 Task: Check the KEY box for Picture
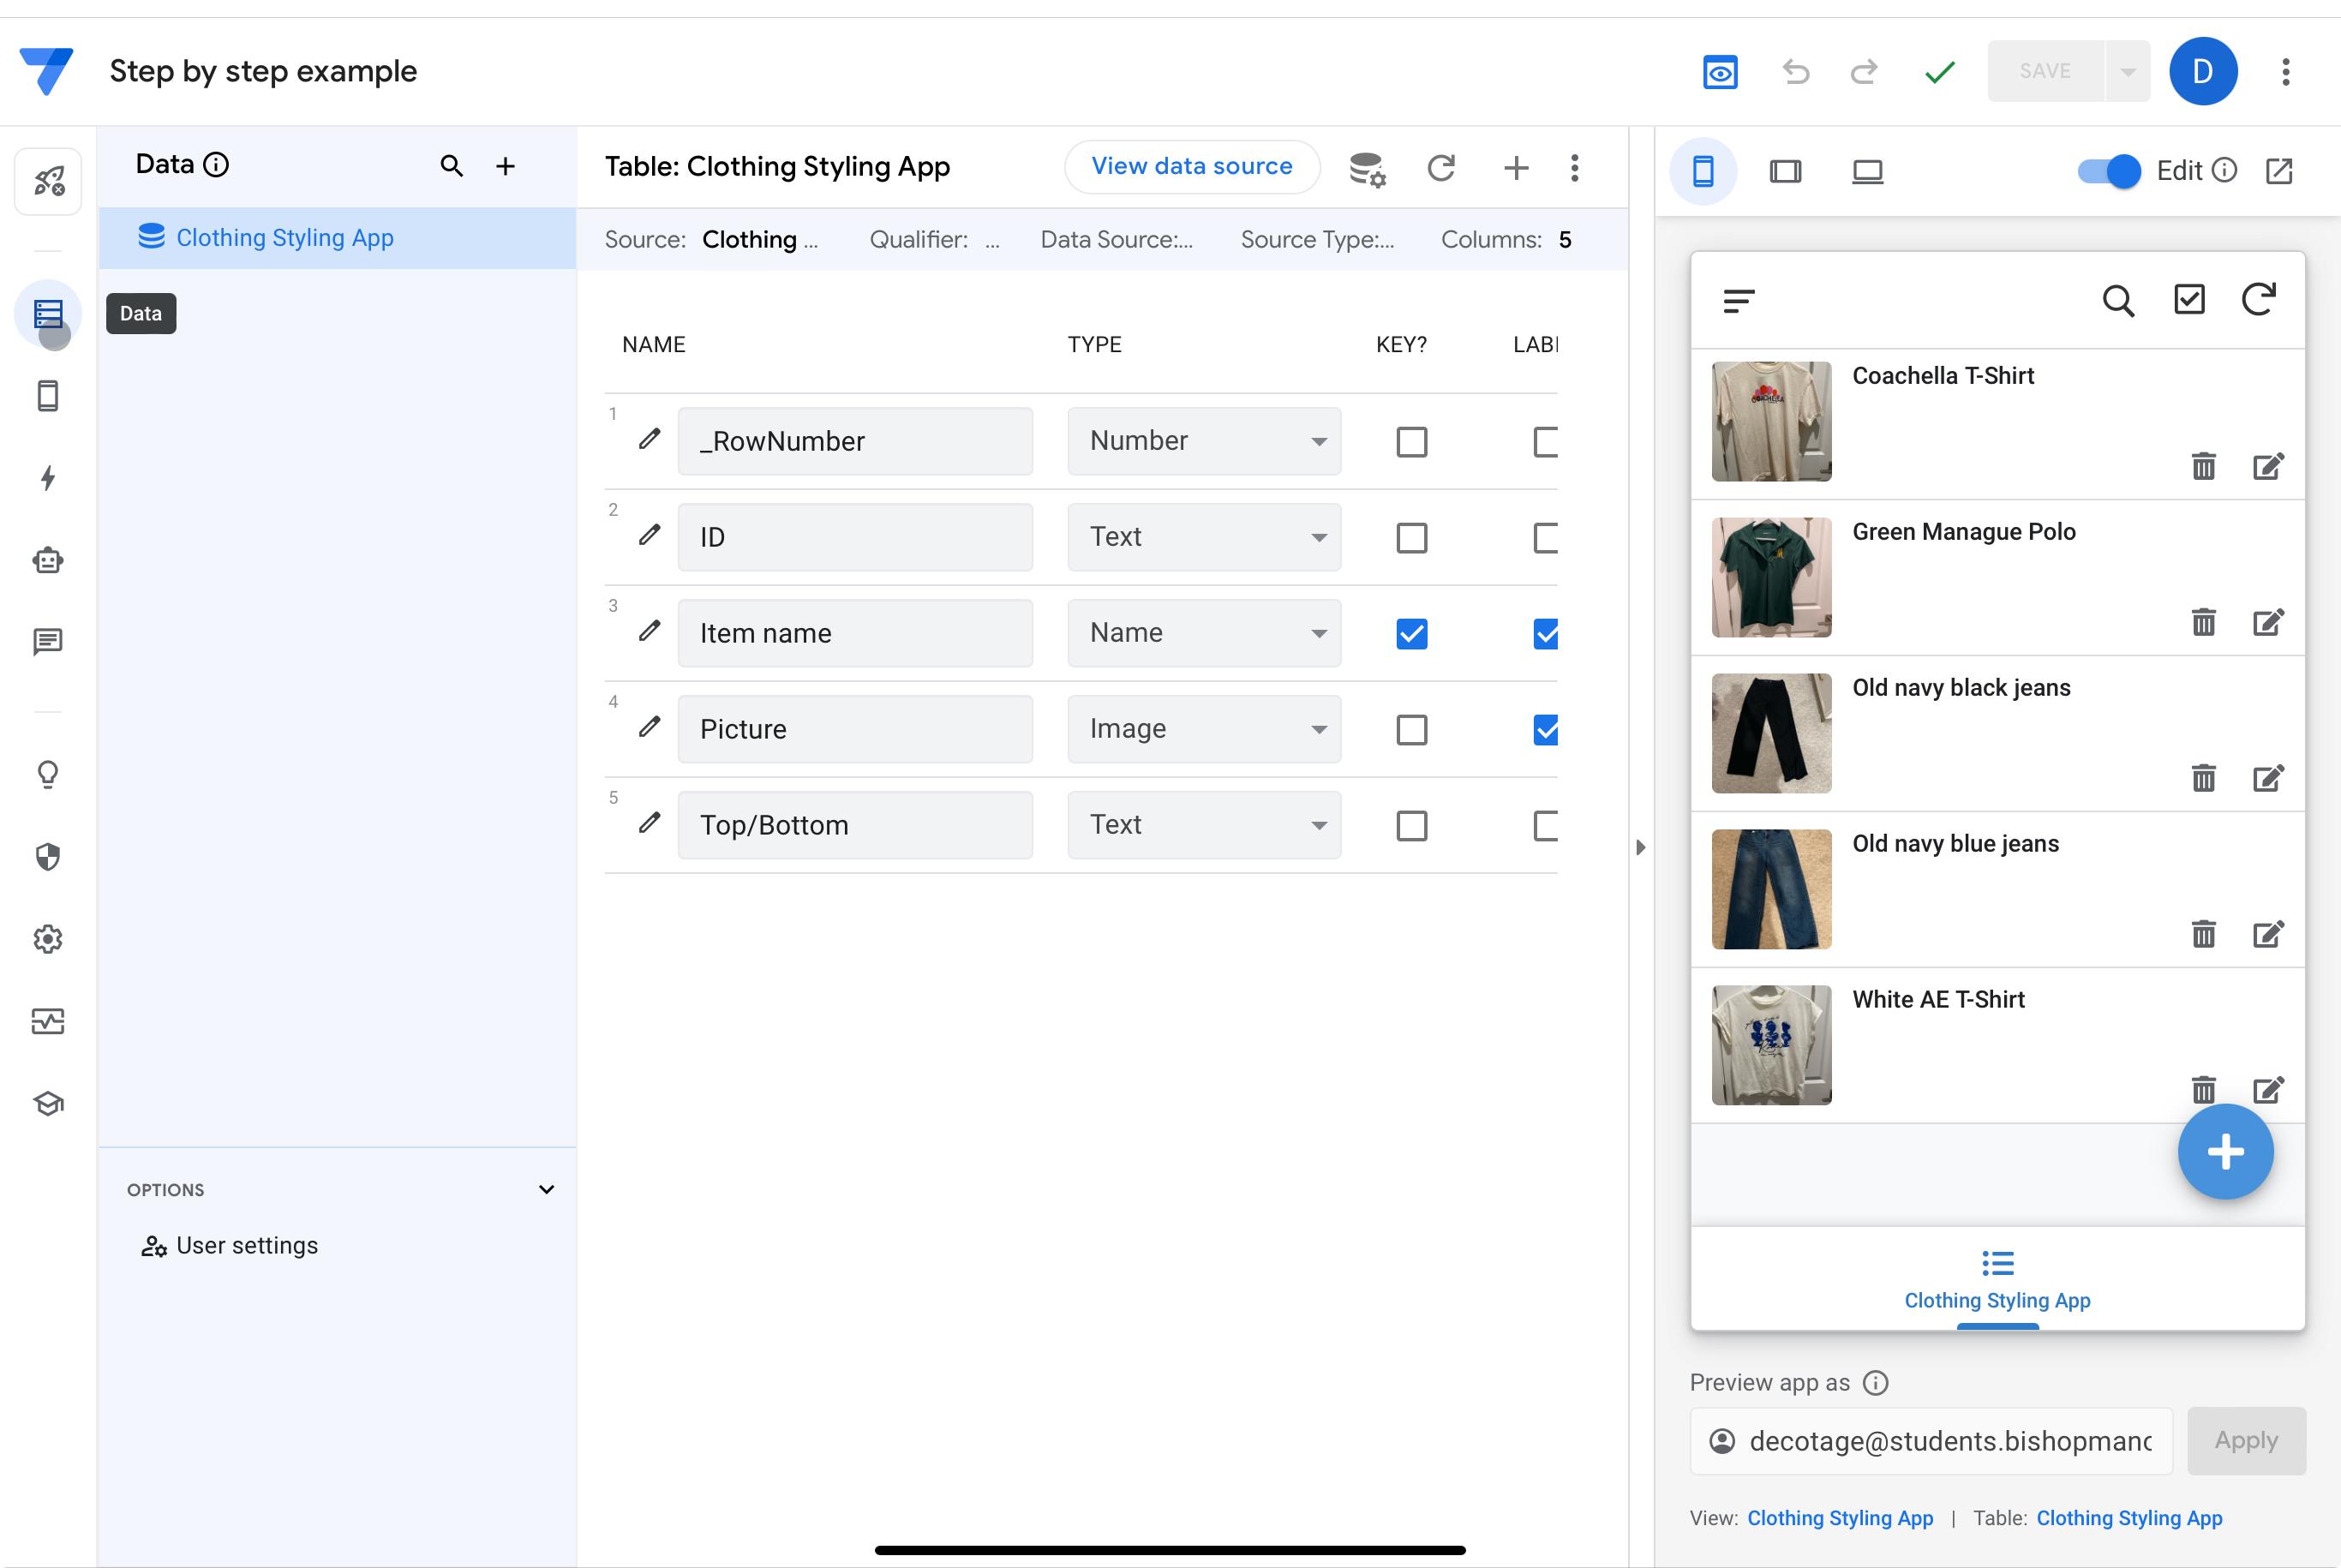pyautogui.click(x=1412, y=730)
